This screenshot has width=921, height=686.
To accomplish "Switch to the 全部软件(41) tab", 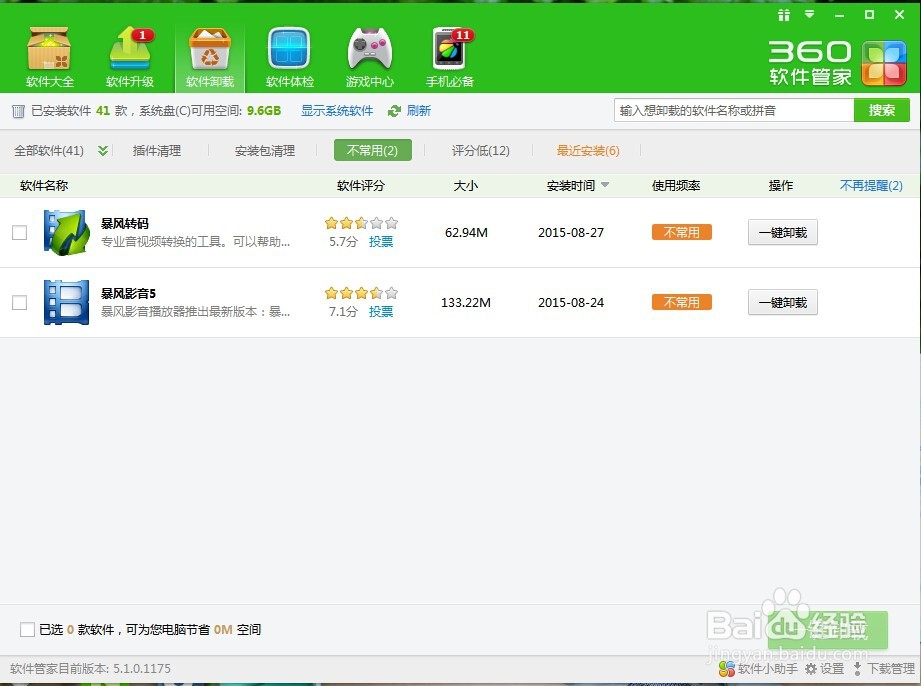I will click(49, 151).
